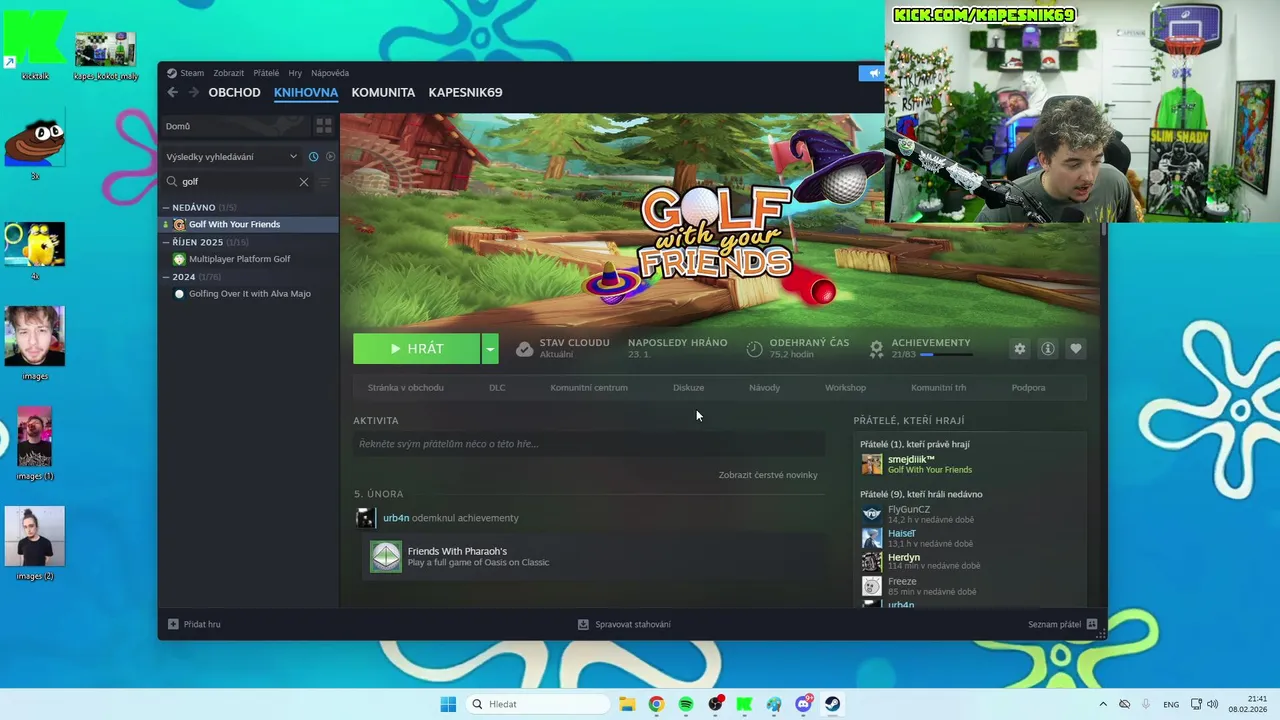Switch to the OBCHOD tab
This screenshot has height=720, width=1280.
point(234,92)
